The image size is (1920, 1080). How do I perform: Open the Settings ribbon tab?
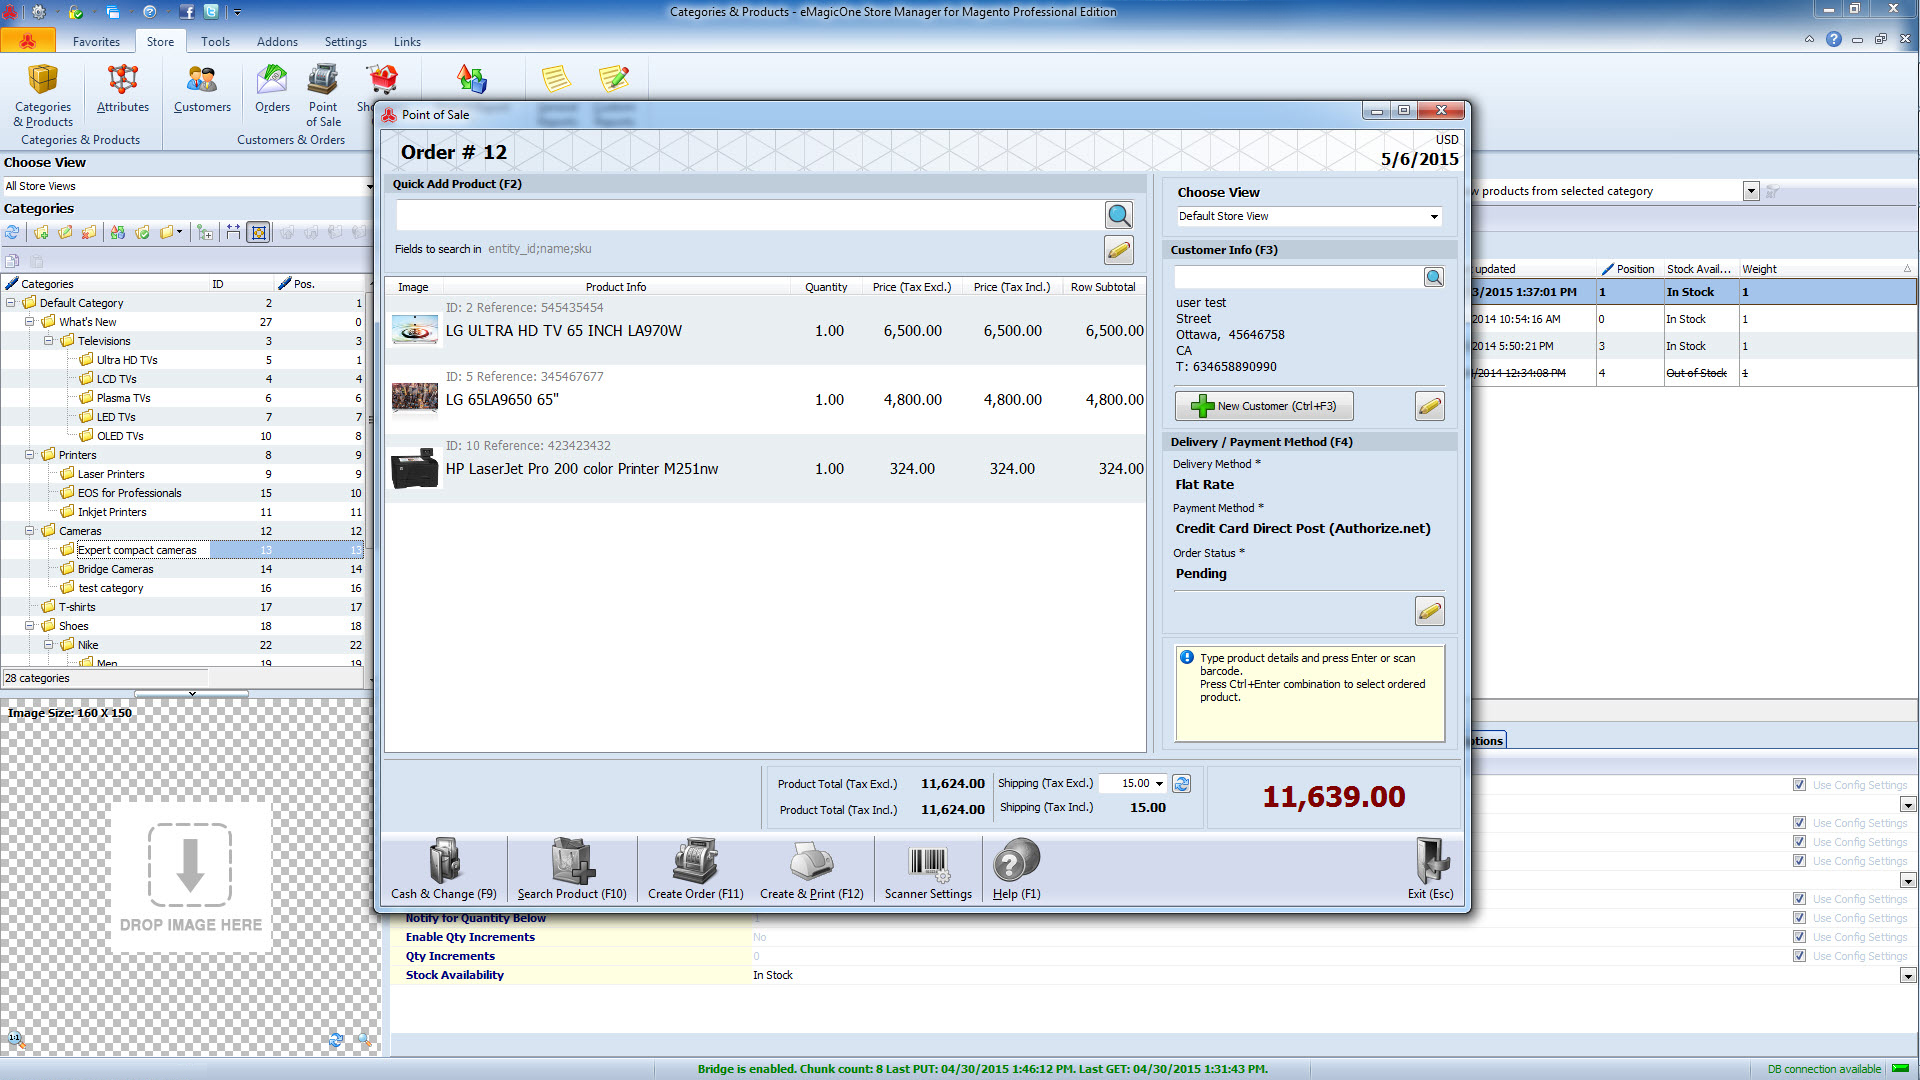(x=346, y=42)
